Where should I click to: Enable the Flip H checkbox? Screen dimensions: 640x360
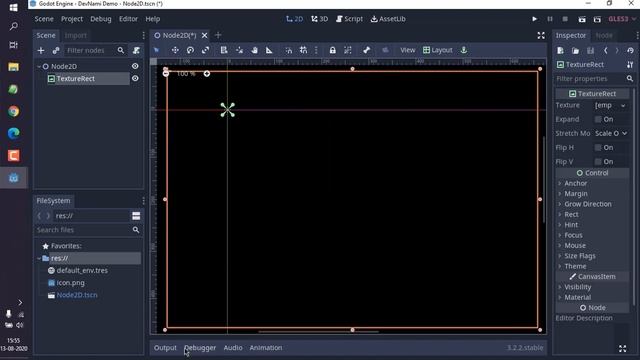point(598,147)
